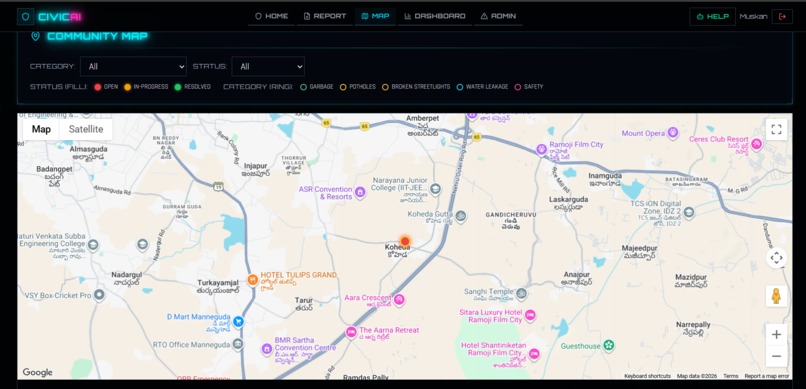Click the TCS iON Digital Zone pin

tap(689, 212)
